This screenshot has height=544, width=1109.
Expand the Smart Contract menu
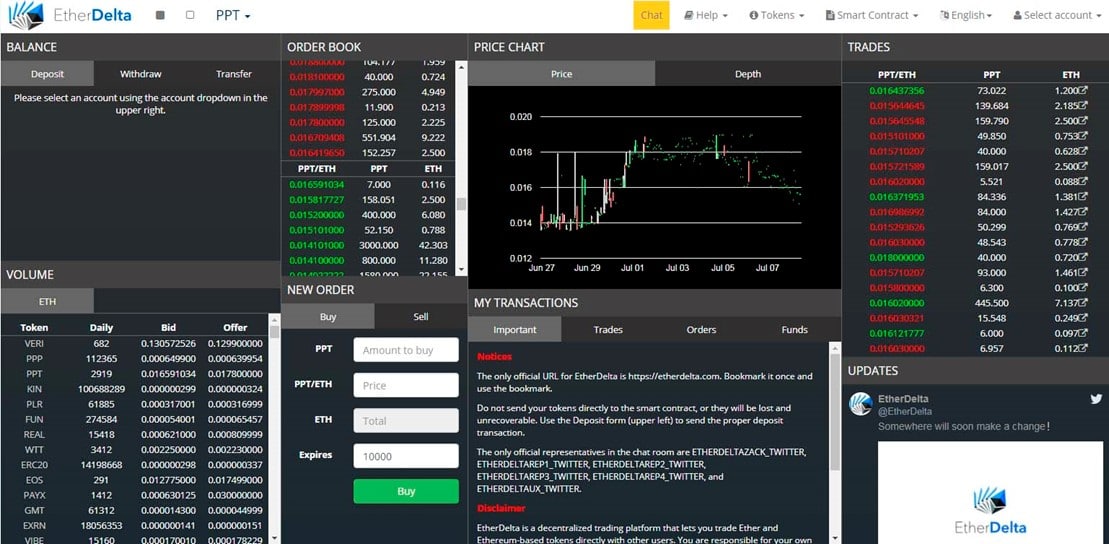(x=872, y=15)
